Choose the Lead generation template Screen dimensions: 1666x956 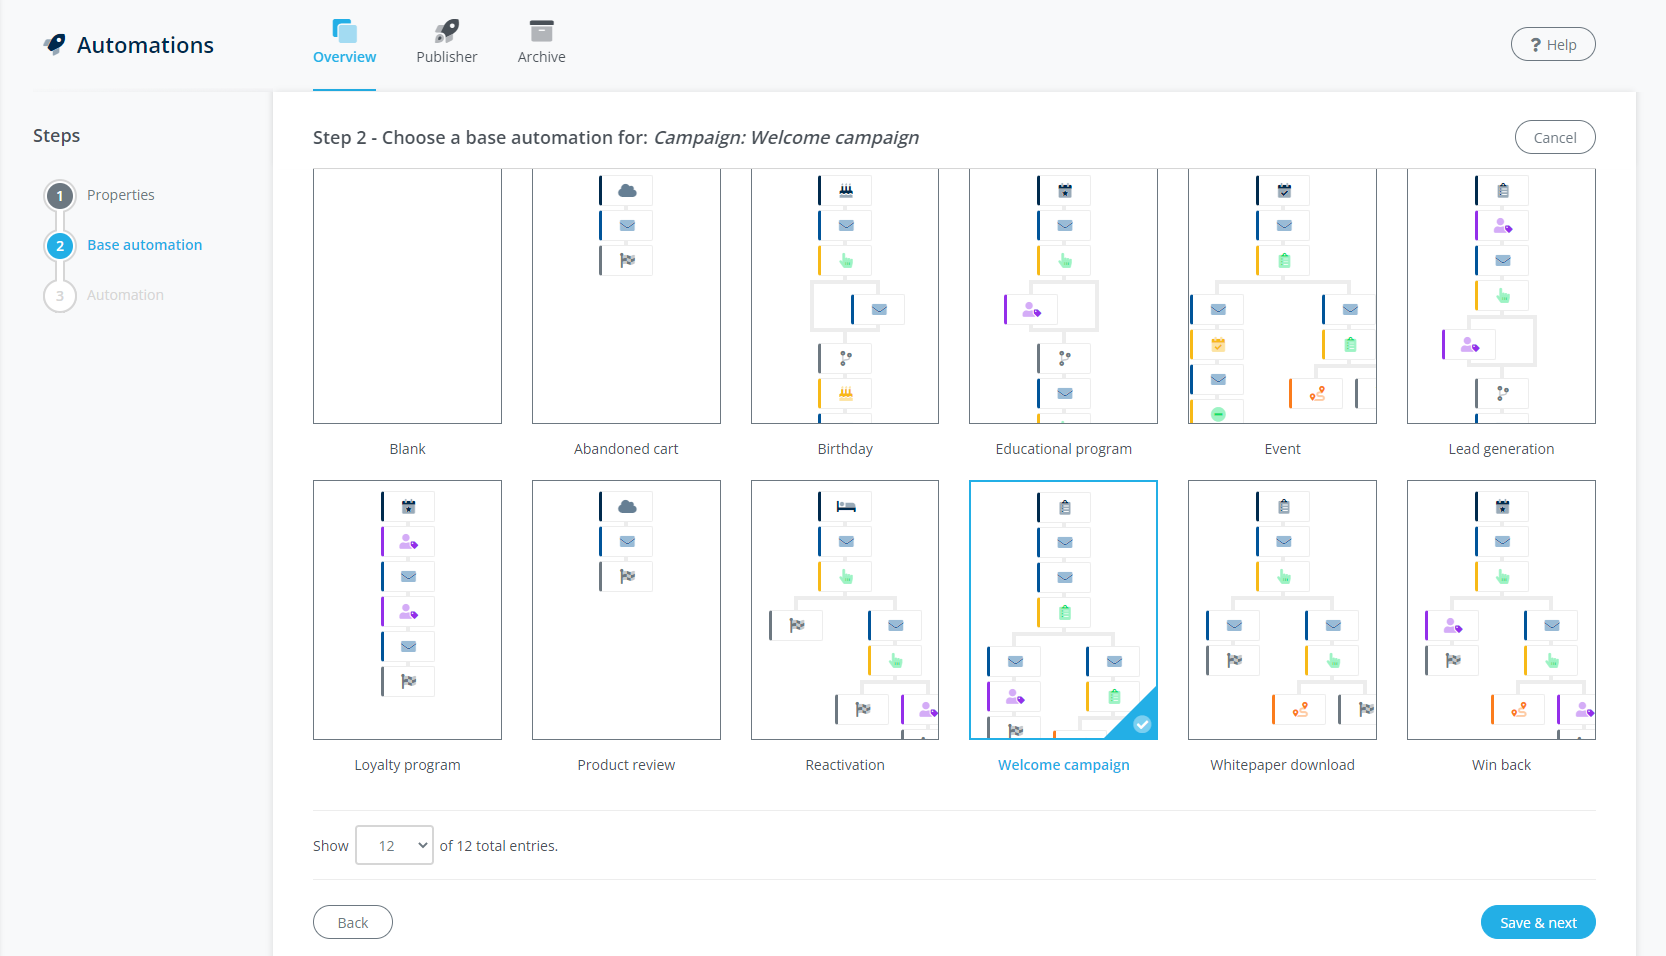point(1501,296)
